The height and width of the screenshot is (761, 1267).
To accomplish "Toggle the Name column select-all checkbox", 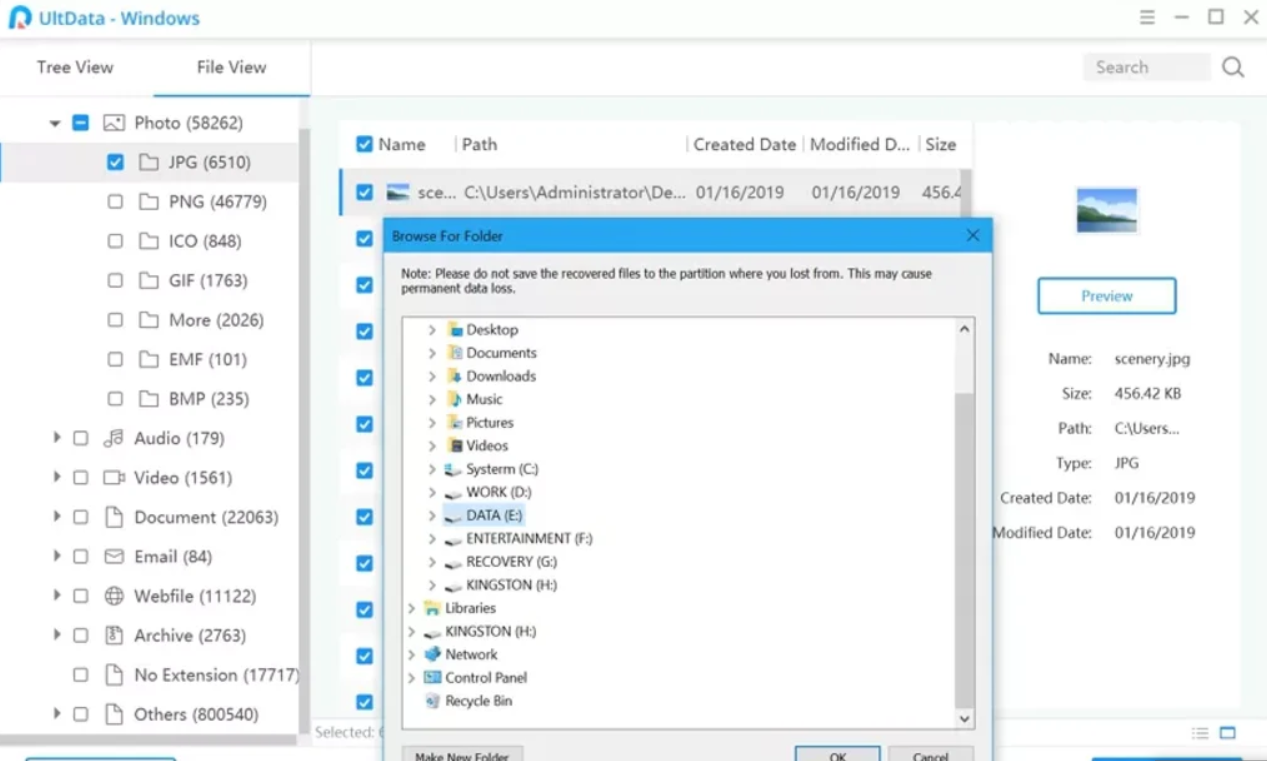I will point(365,145).
